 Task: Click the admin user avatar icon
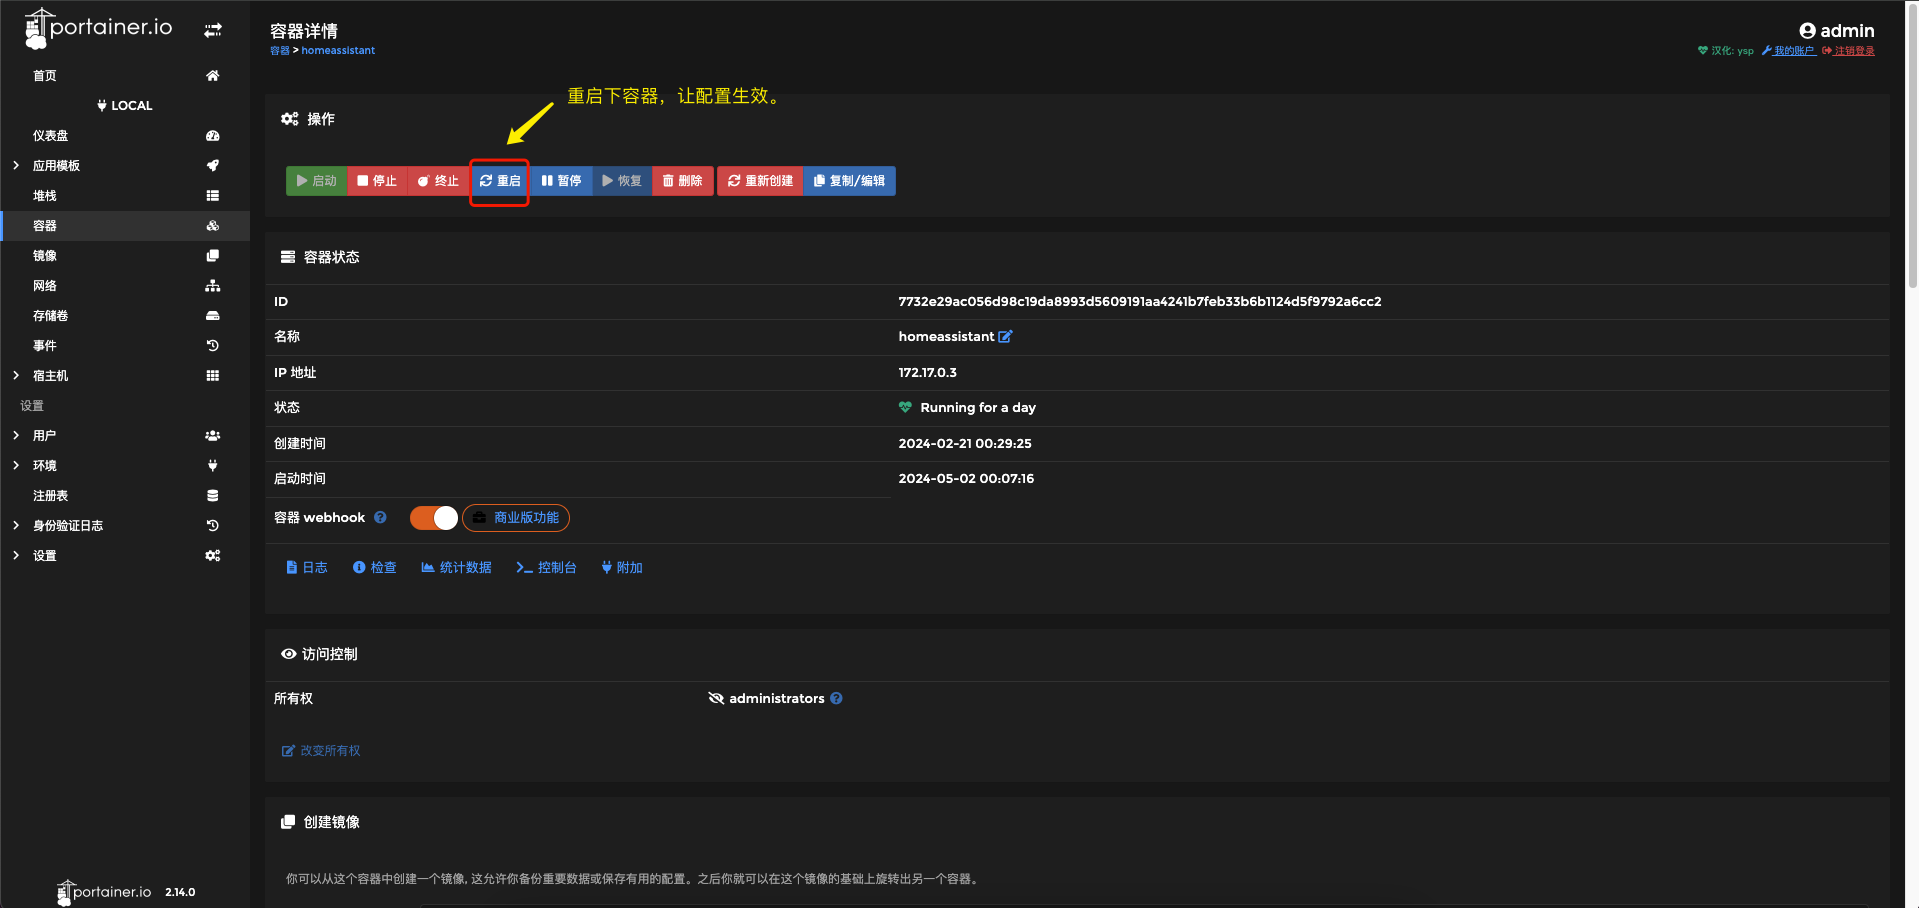(x=1807, y=31)
